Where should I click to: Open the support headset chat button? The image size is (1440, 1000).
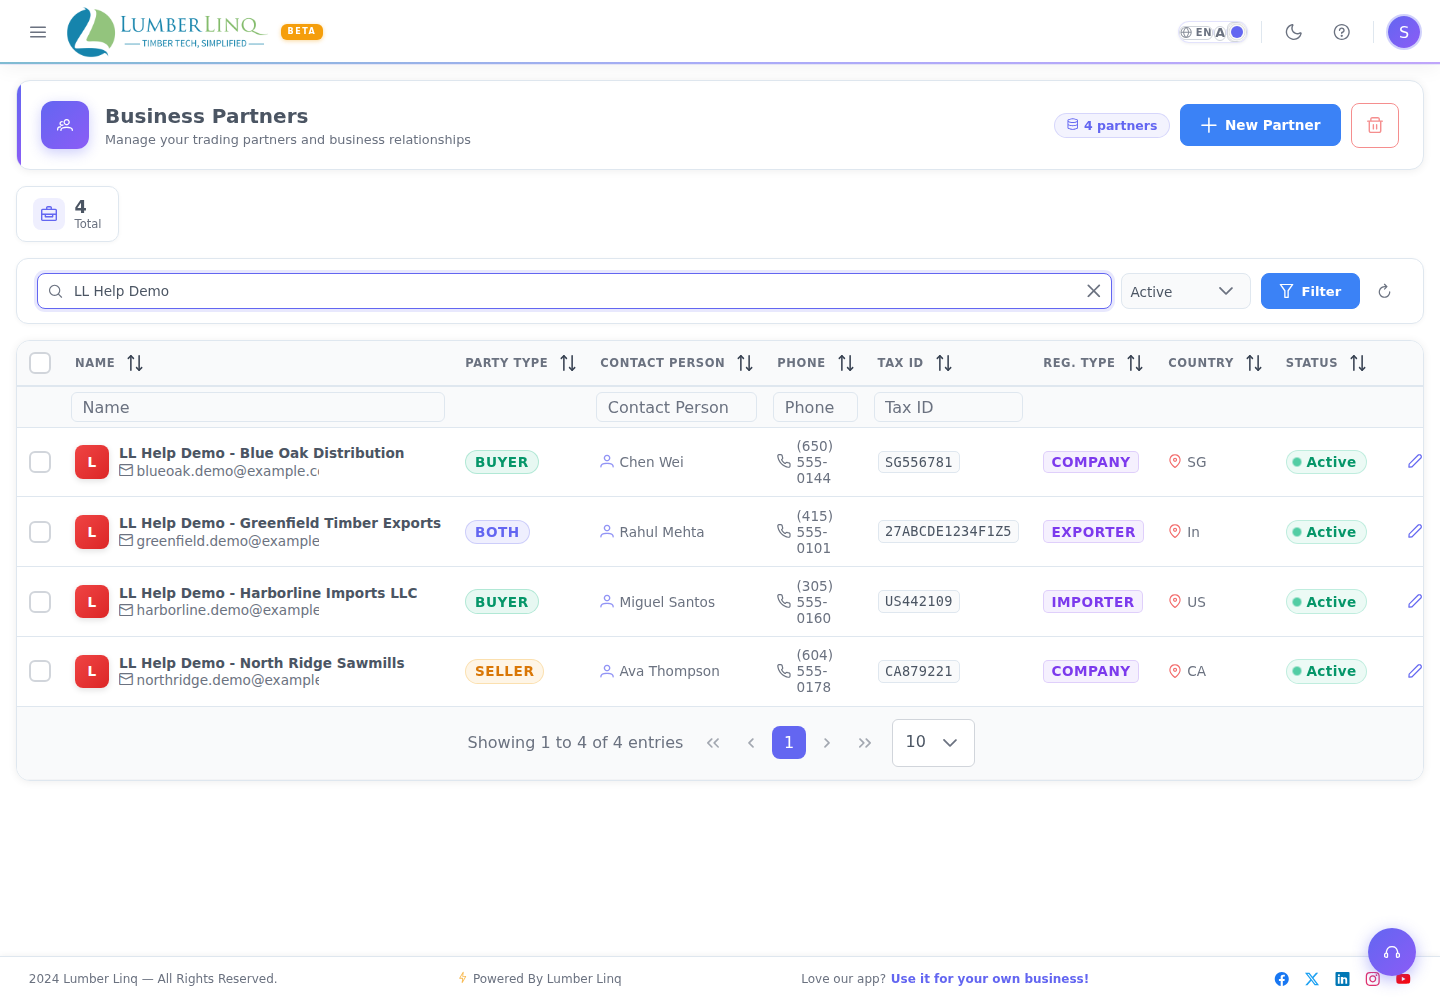coord(1392,952)
